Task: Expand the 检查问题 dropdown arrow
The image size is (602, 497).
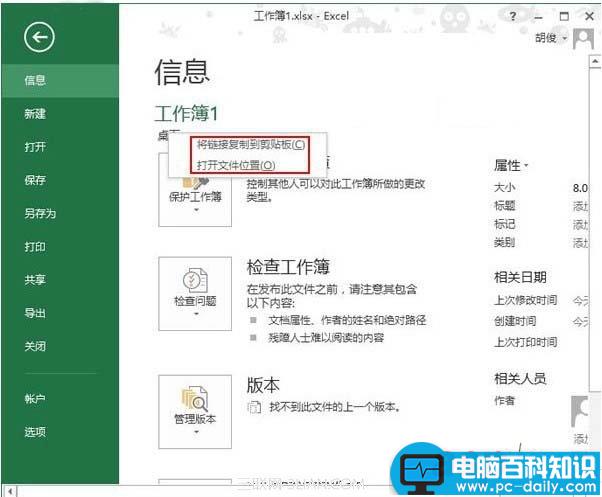Action: (x=196, y=314)
